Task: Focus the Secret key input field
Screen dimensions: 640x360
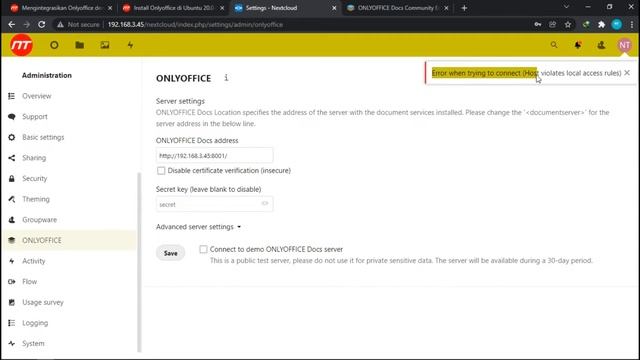Action: click(214, 204)
